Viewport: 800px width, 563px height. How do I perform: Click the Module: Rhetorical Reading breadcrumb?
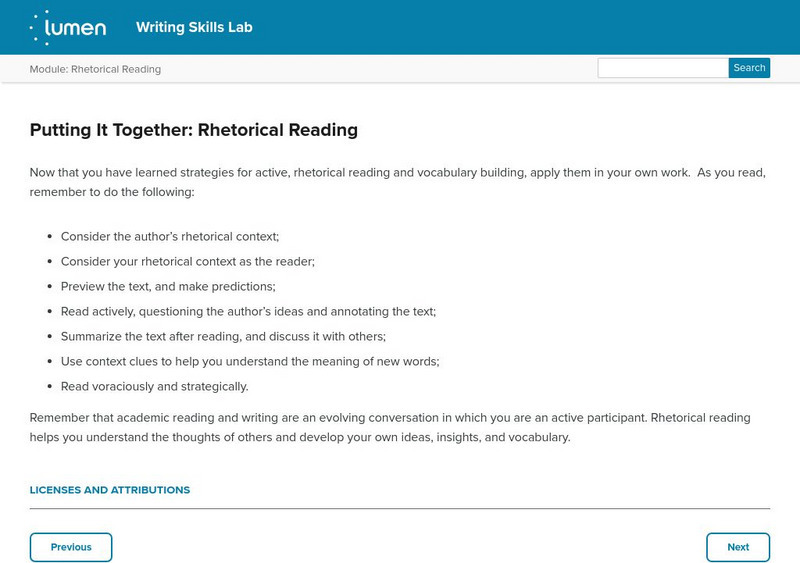[95, 69]
